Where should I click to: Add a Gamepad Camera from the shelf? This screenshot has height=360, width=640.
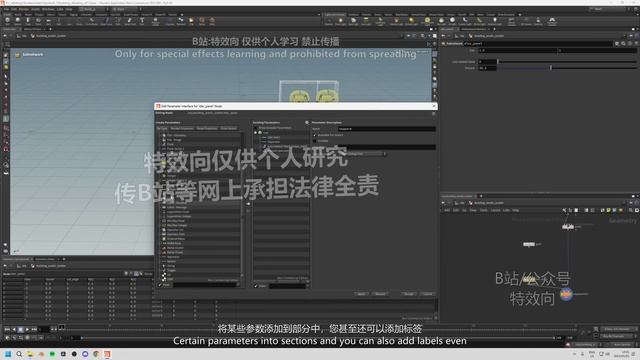(x=552, y=21)
